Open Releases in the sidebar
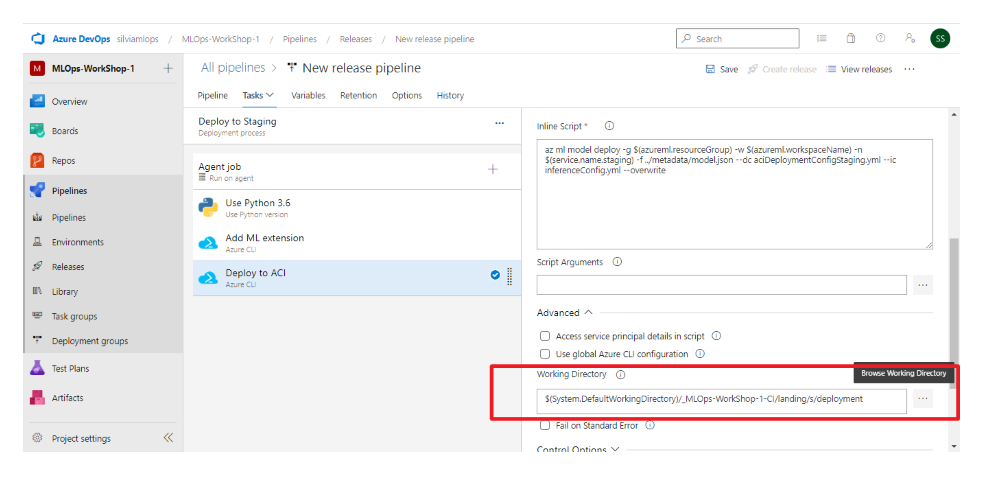The width and height of the screenshot is (993, 483). tap(68, 267)
